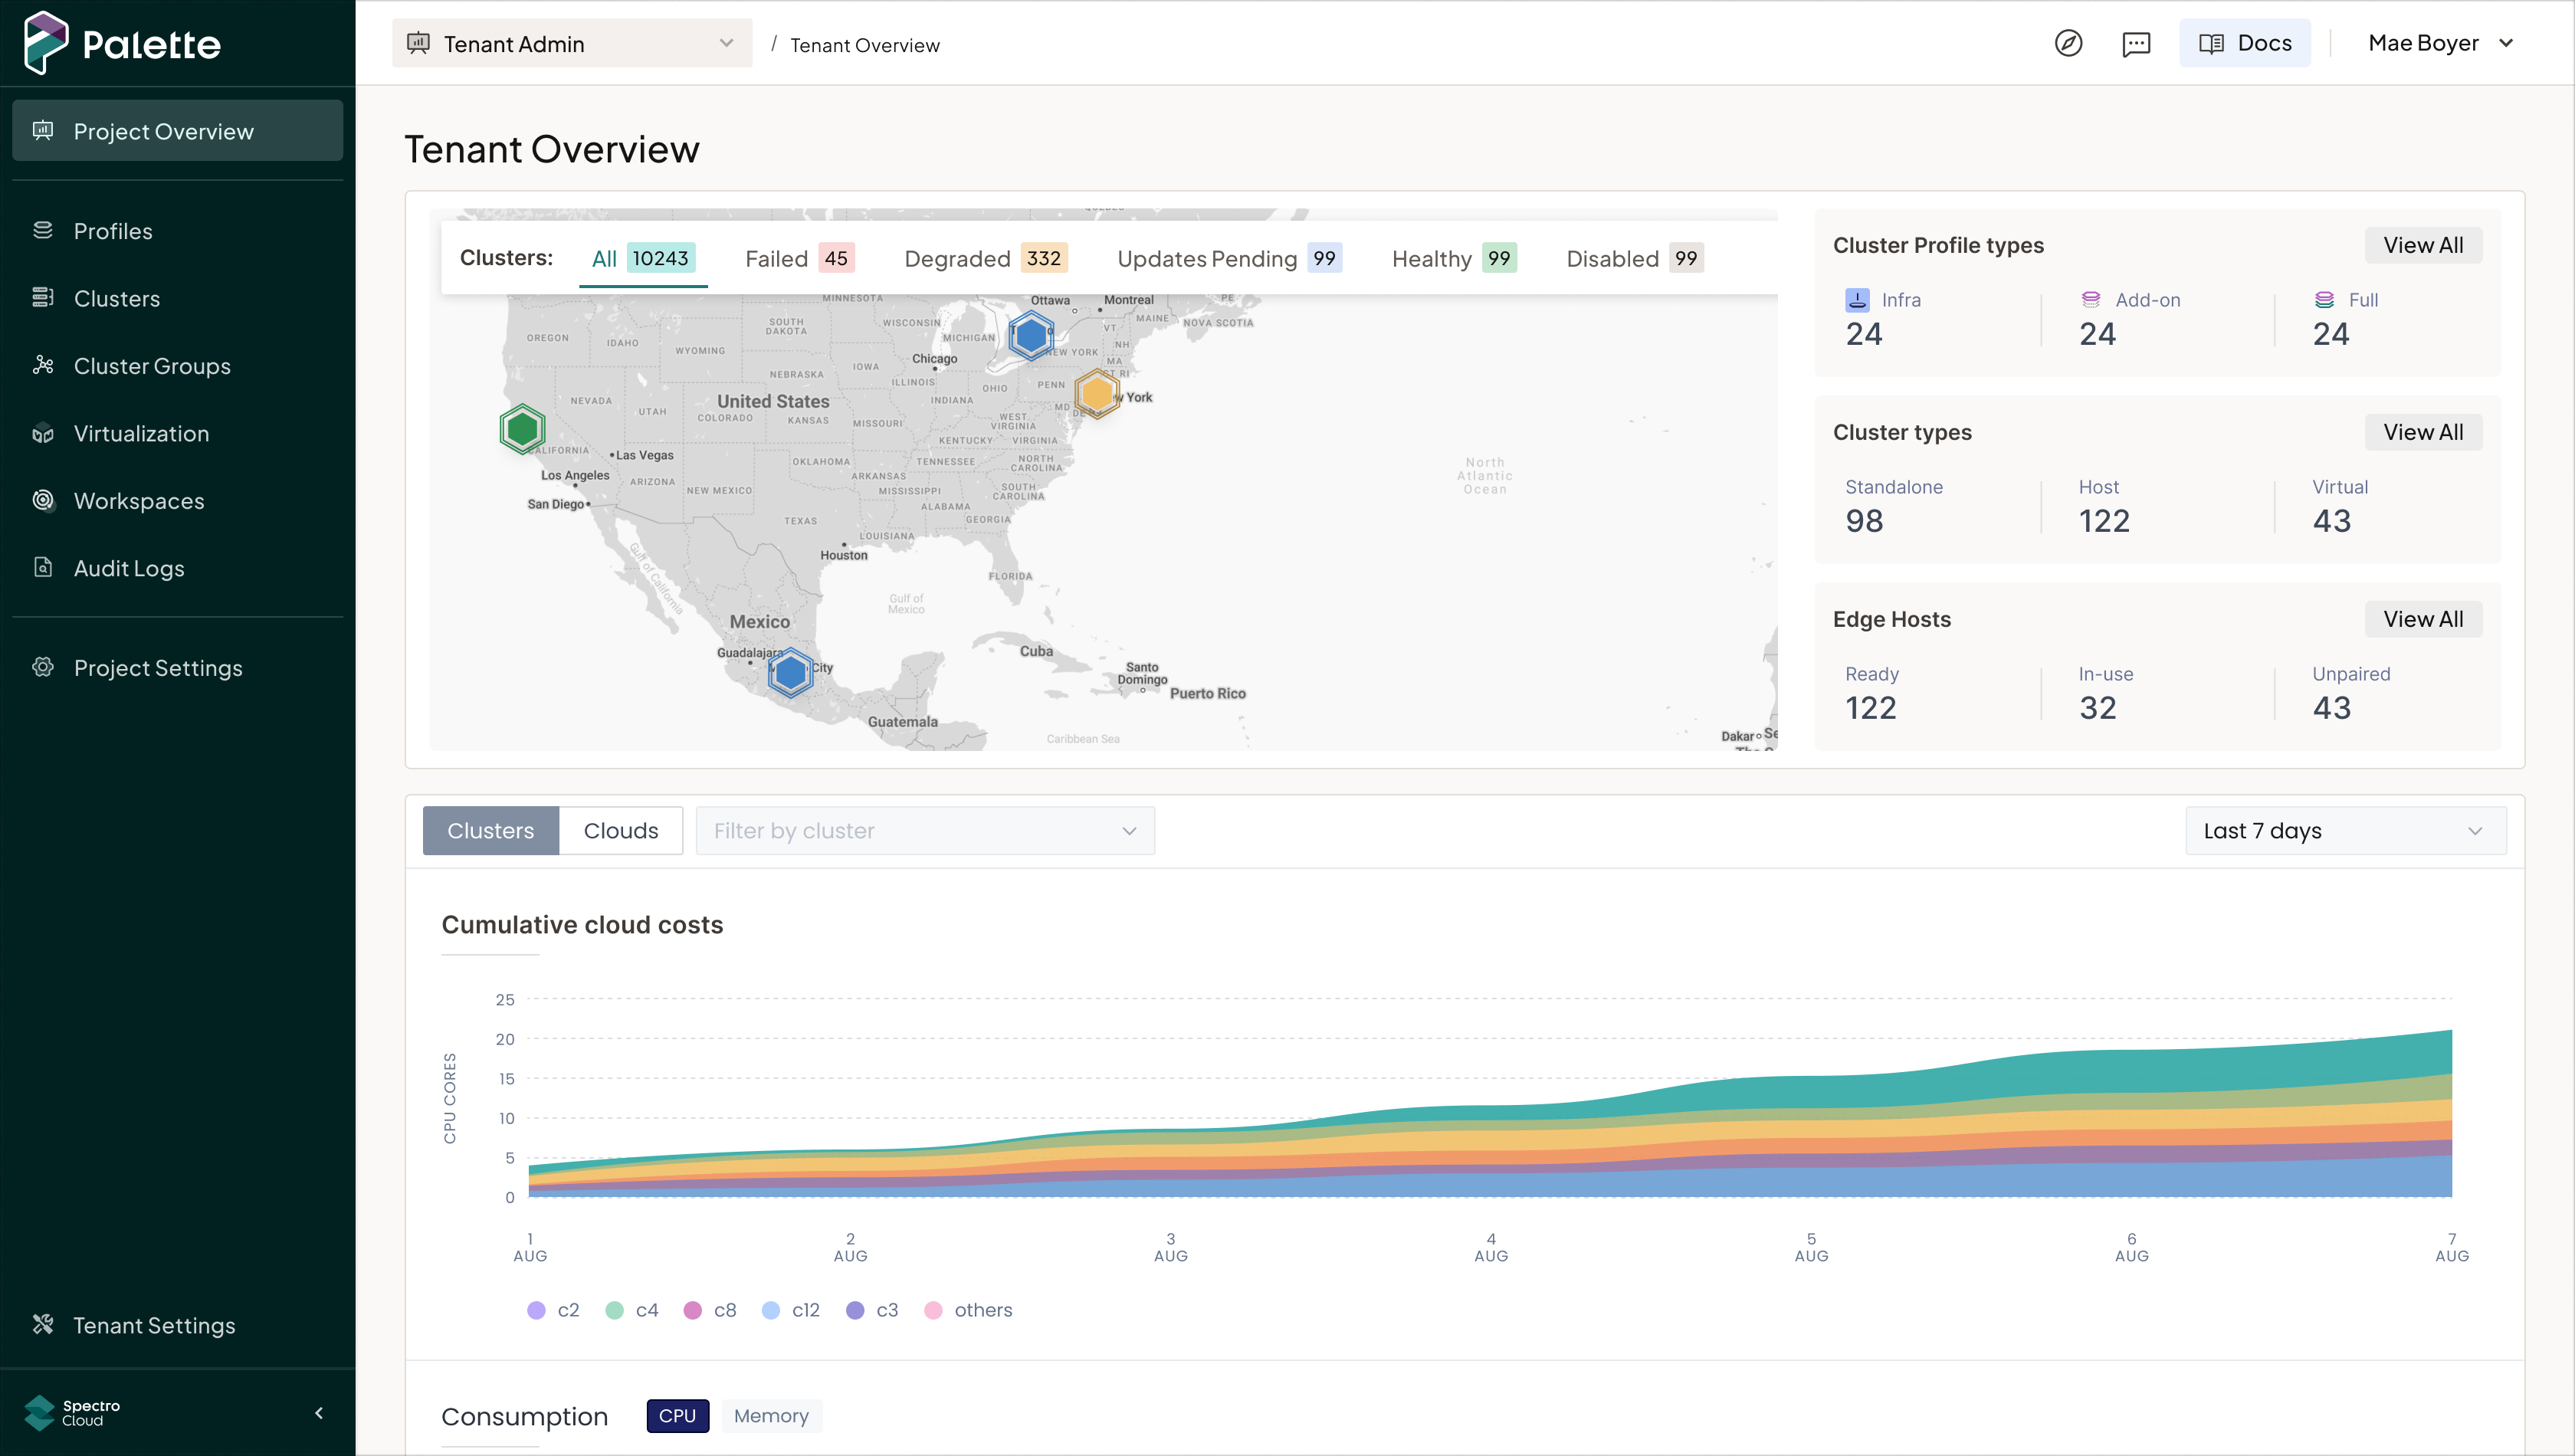The image size is (2575, 1456).
Task: Select the Failed clusters tab
Action: coord(797,258)
